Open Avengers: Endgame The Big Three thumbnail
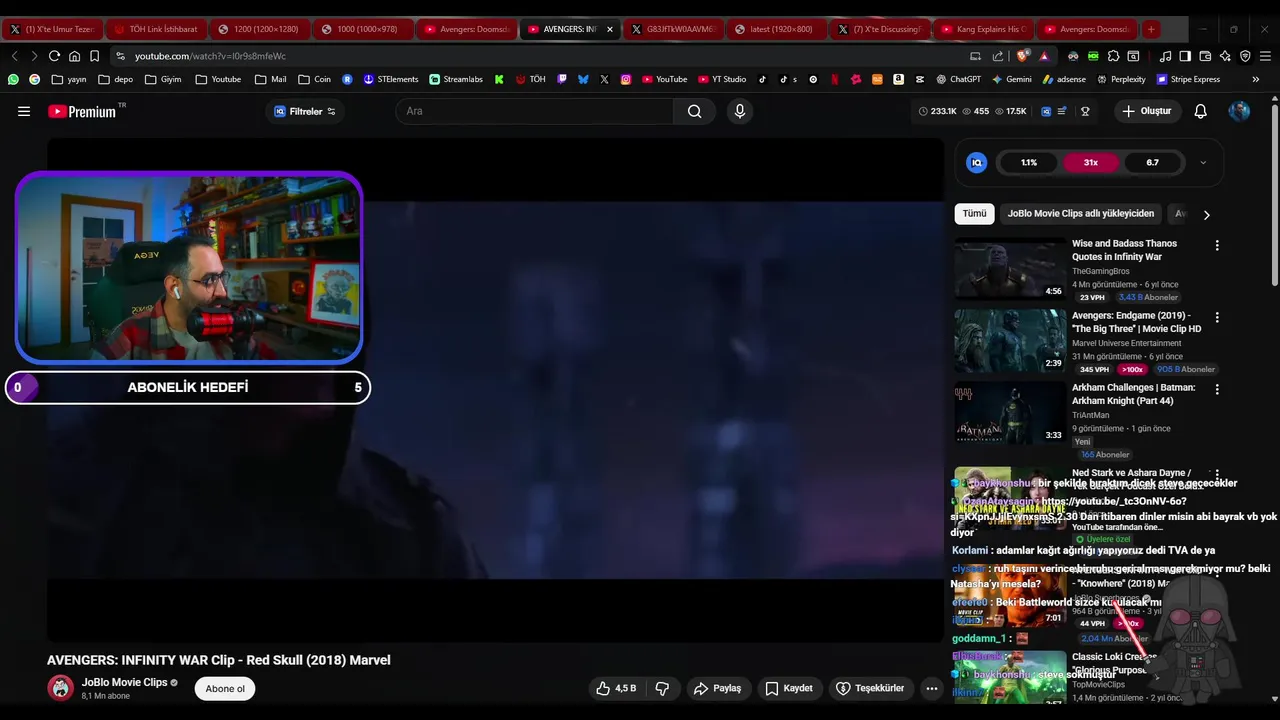 click(x=1010, y=341)
